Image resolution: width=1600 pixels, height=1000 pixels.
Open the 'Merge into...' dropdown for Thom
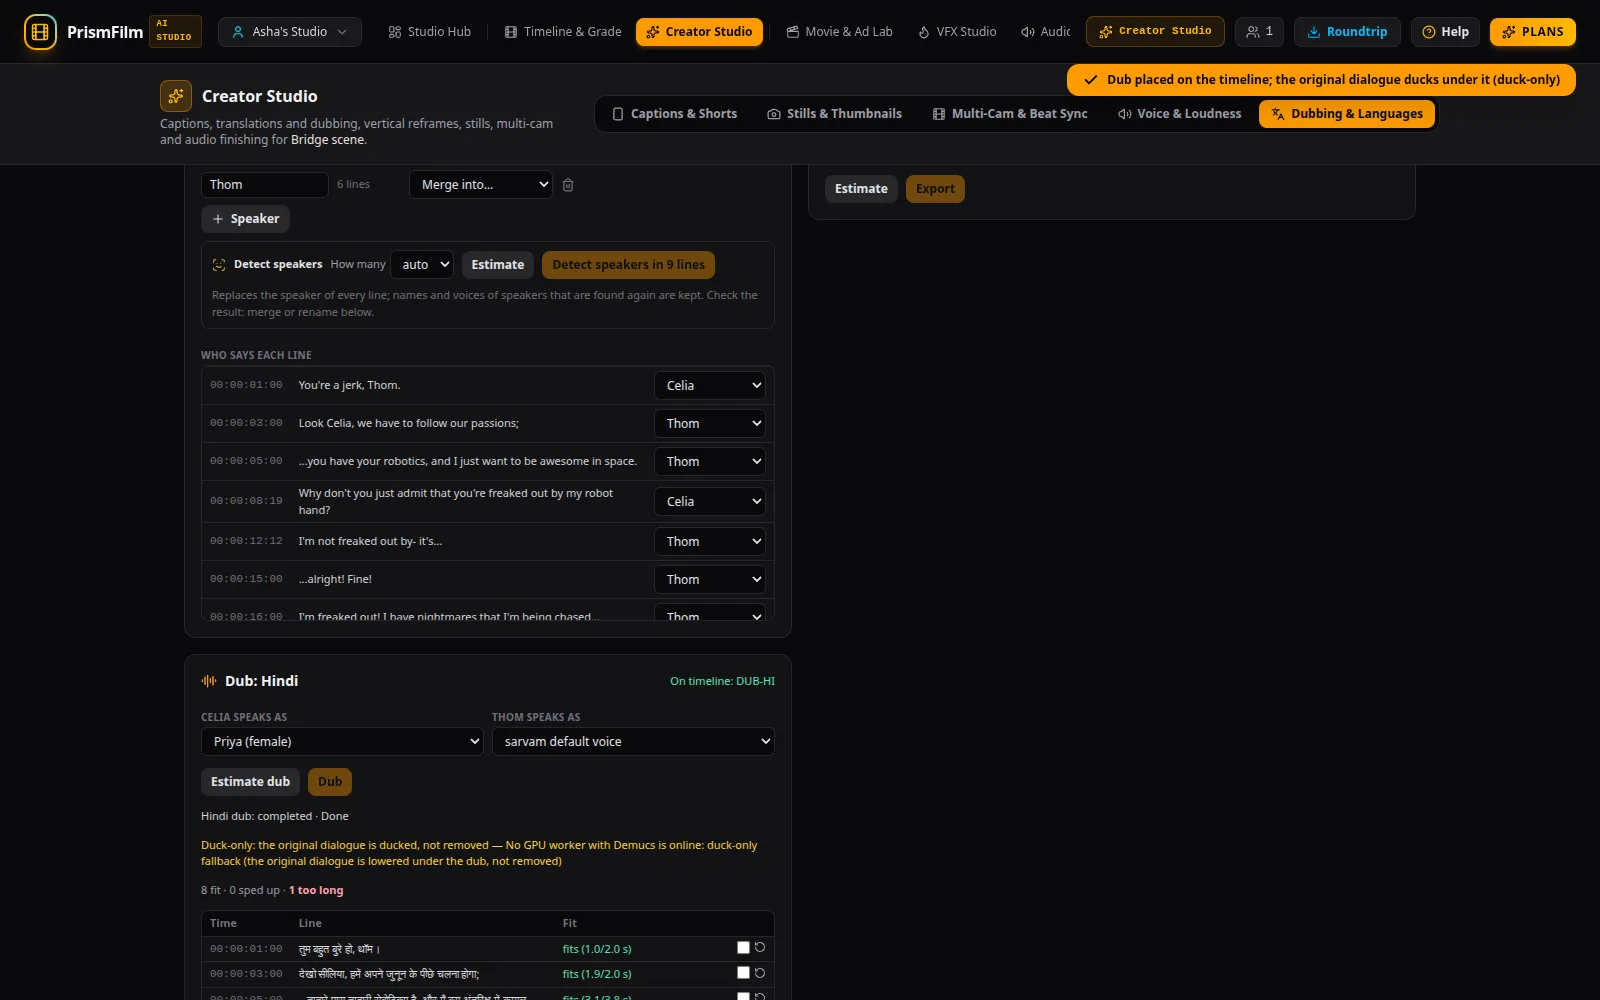481,185
